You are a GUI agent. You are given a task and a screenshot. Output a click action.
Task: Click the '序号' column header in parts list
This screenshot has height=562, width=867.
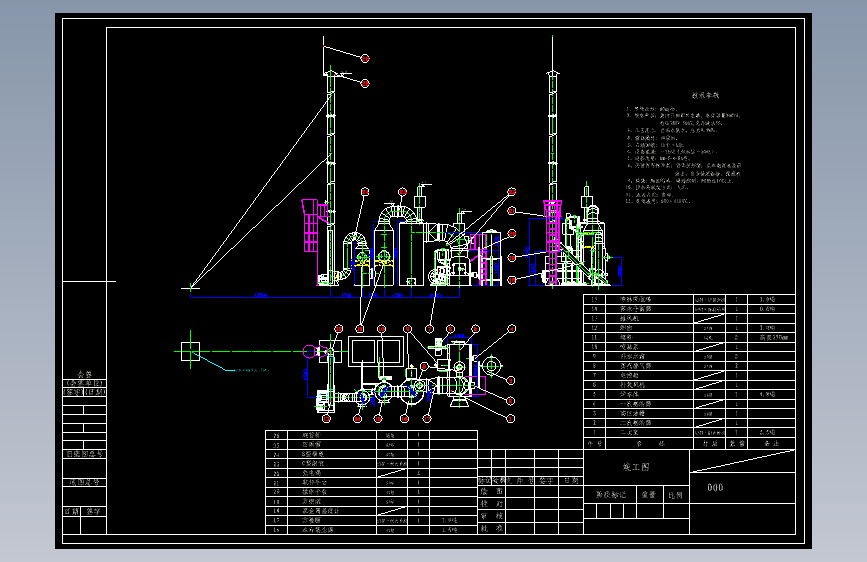coord(594,444)
